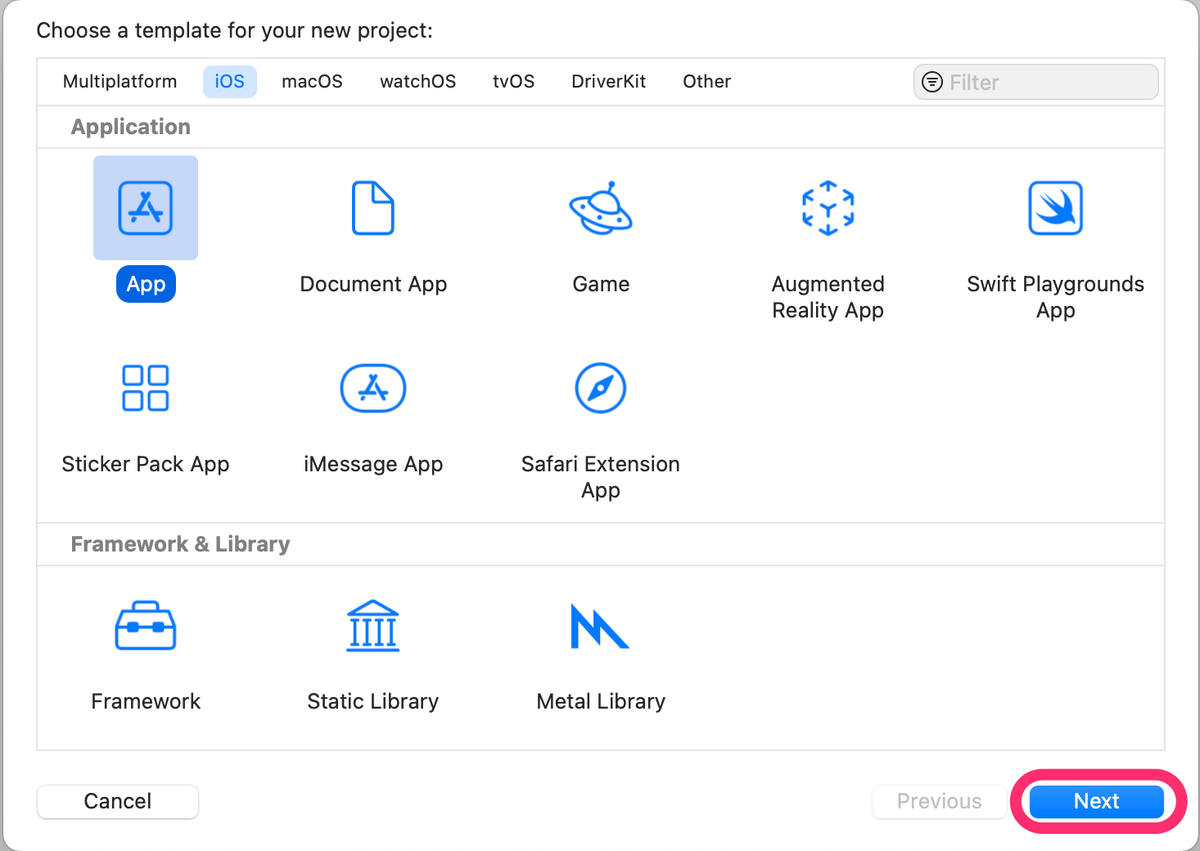Switch to the Other tab
Image resolution: width=1200 pixels, height=851 pixels.
tap(707, 82)
